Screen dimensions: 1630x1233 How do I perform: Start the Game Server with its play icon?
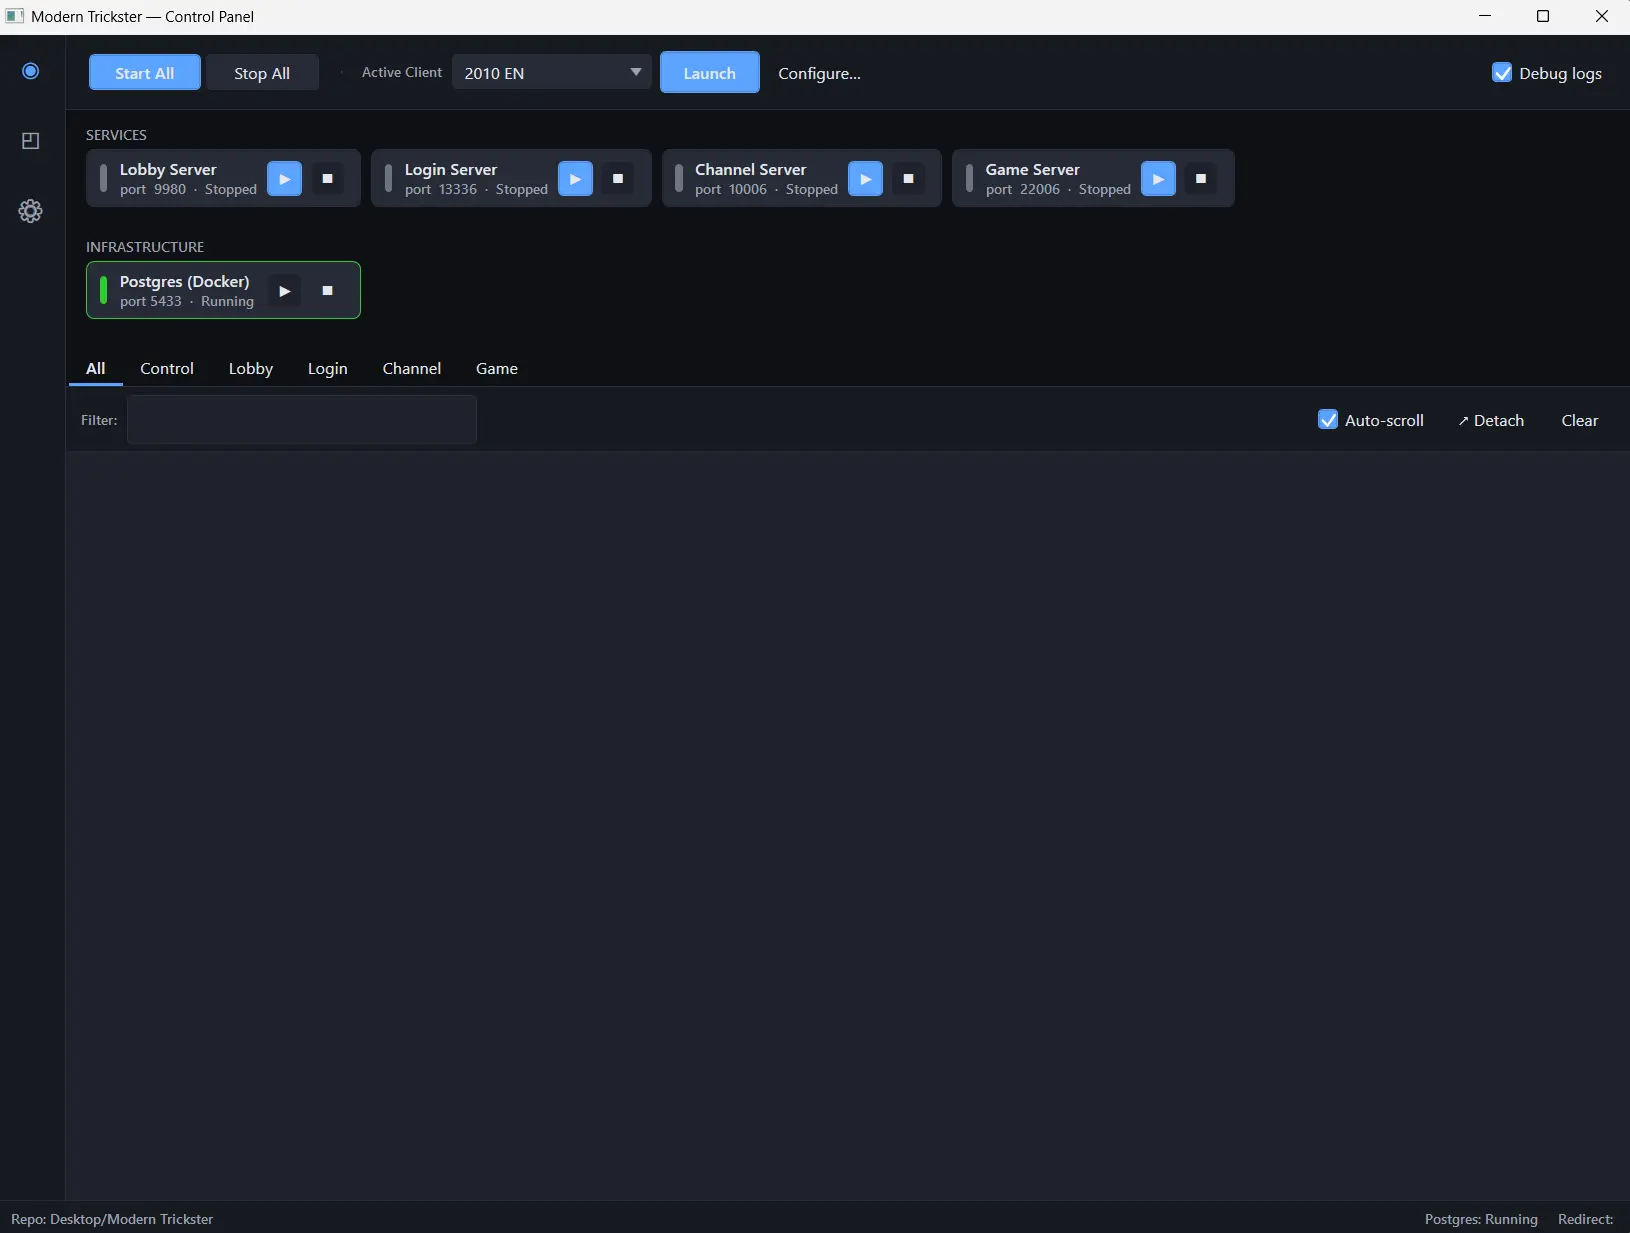pos(1158,179)
